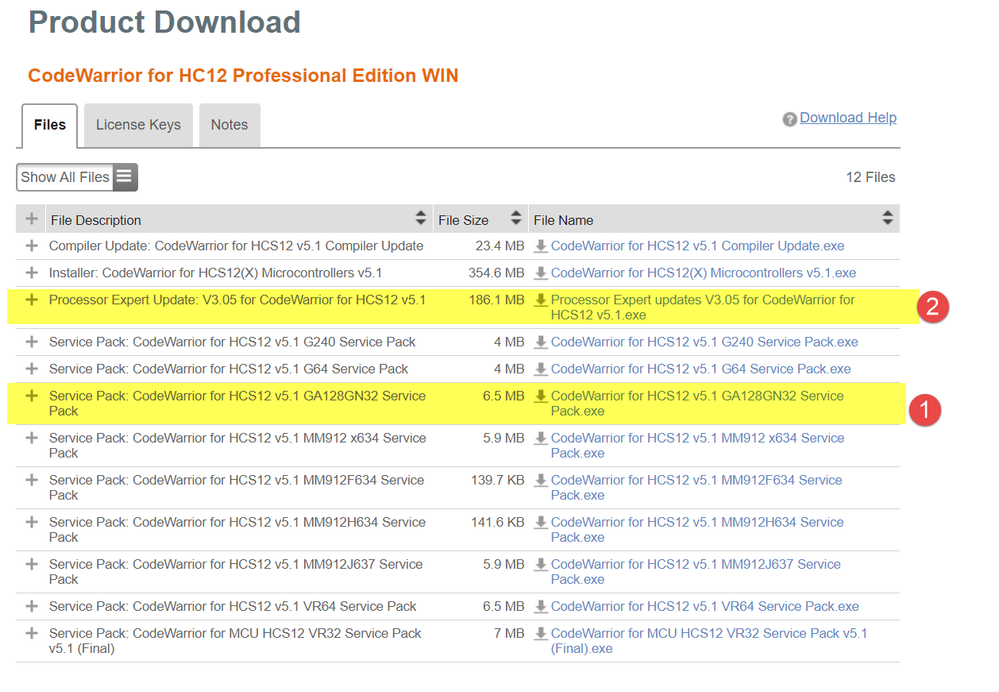This screenshot has height=692, width=999.
Task: Download MM912H634 Service Pack.exe link
Action: 697,530
